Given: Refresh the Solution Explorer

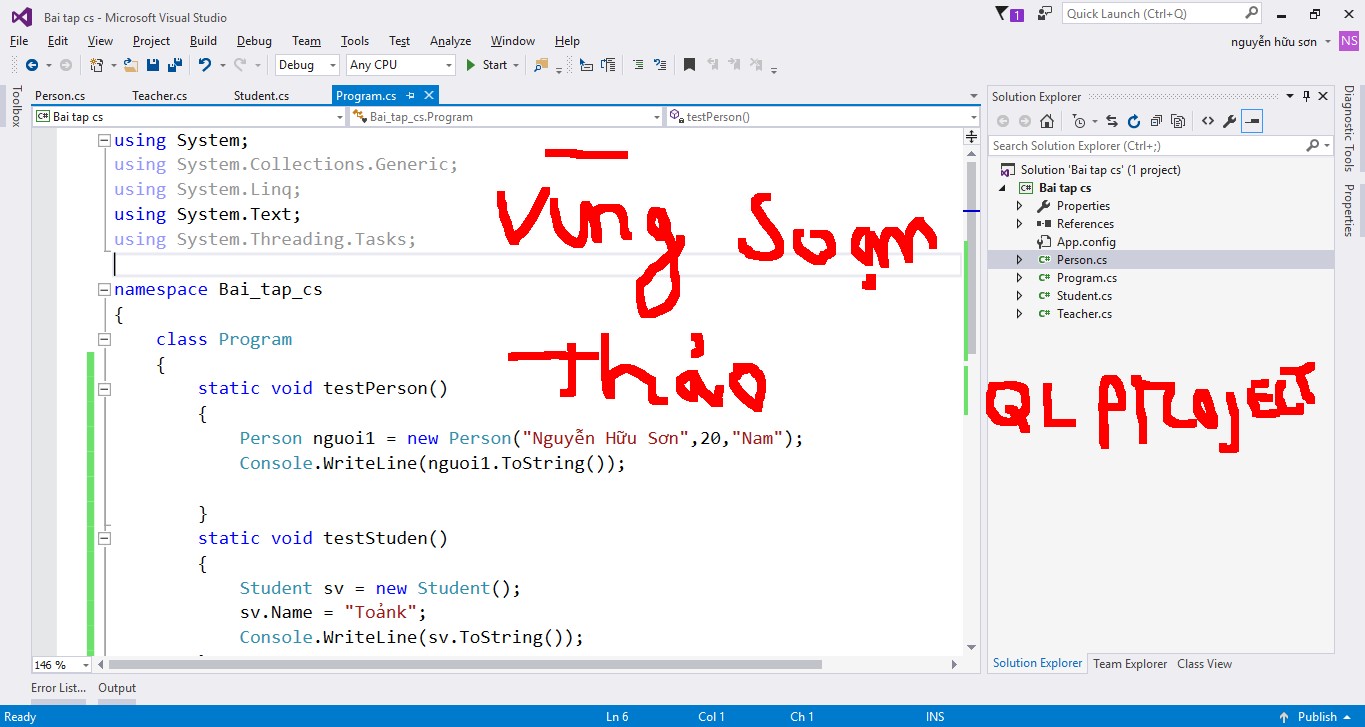Looking at the screenshot, I should tap(1134, 120).
